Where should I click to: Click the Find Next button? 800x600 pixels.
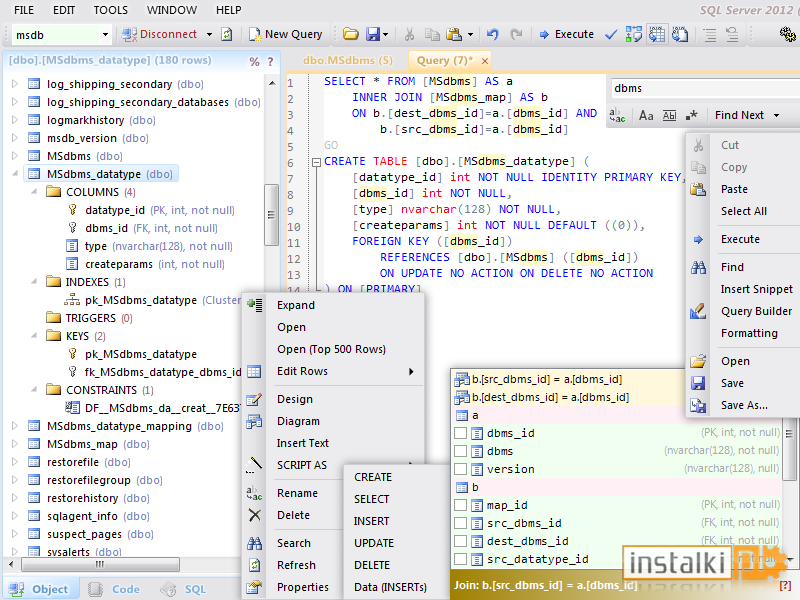[739, 115]
